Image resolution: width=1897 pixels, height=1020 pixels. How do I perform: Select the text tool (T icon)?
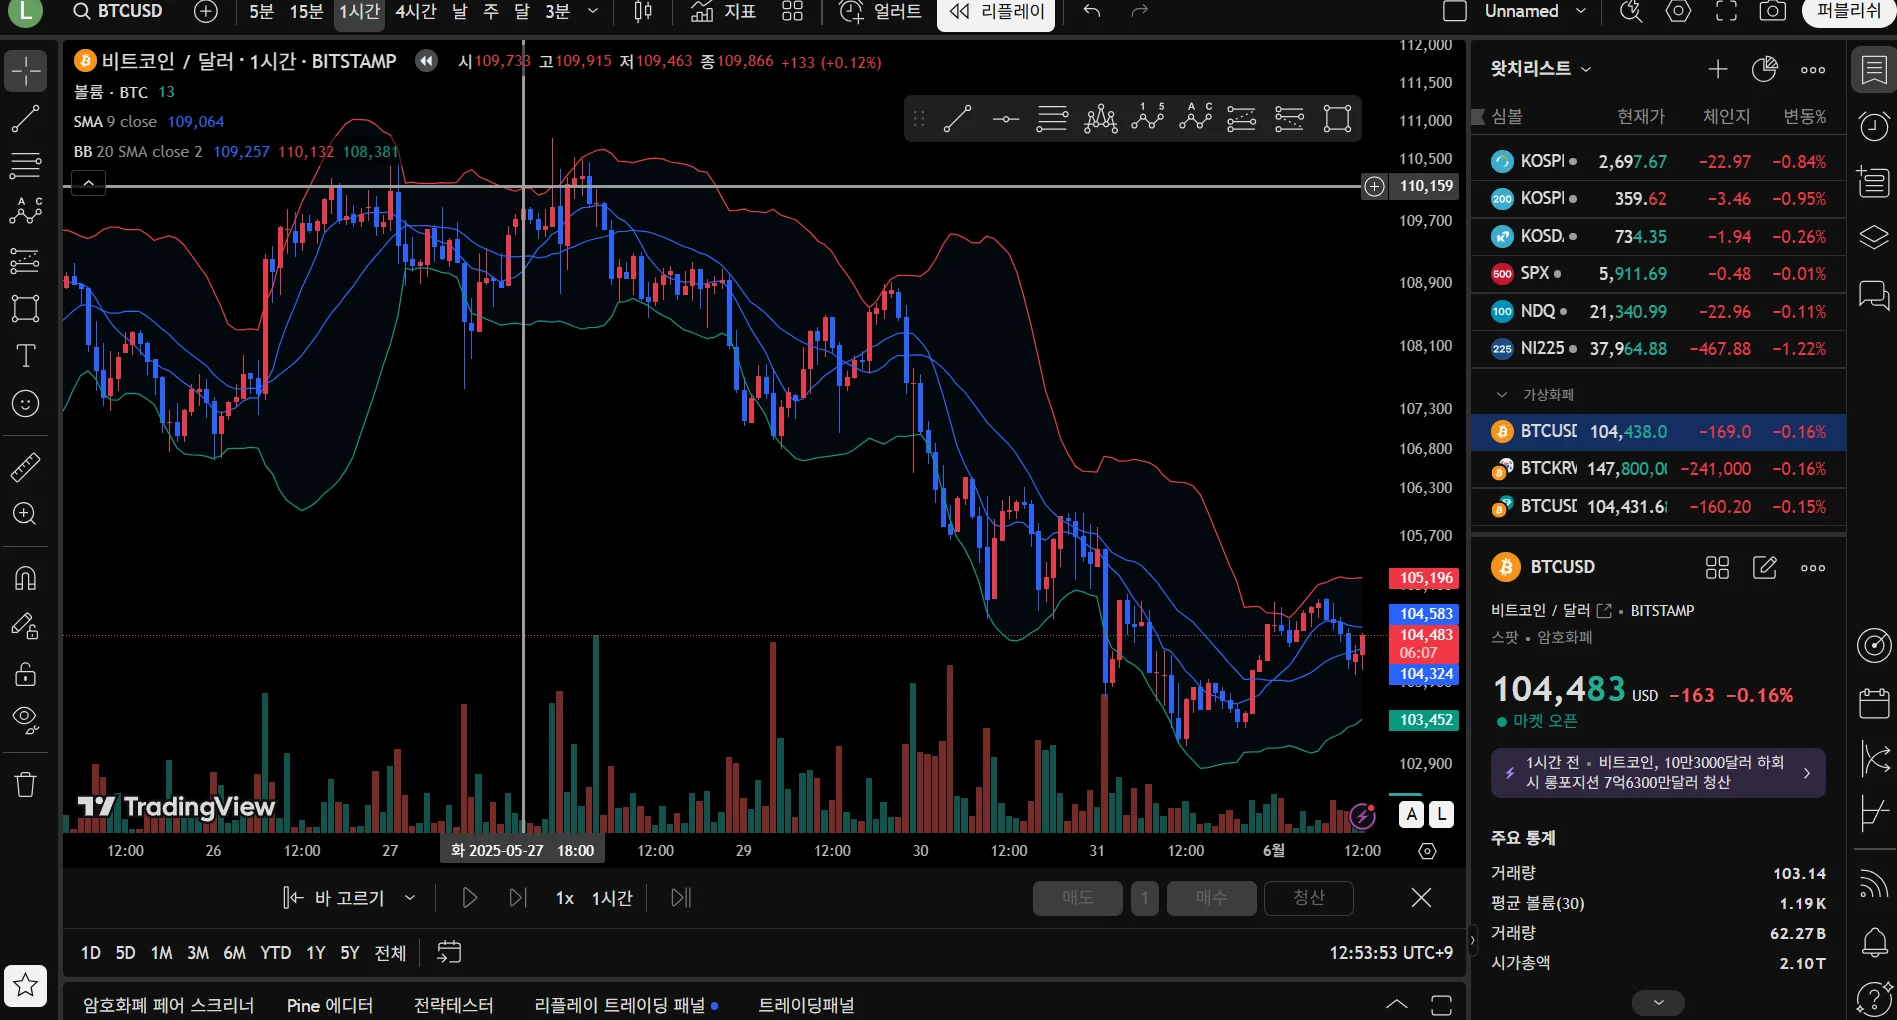(x=26, y=356)
